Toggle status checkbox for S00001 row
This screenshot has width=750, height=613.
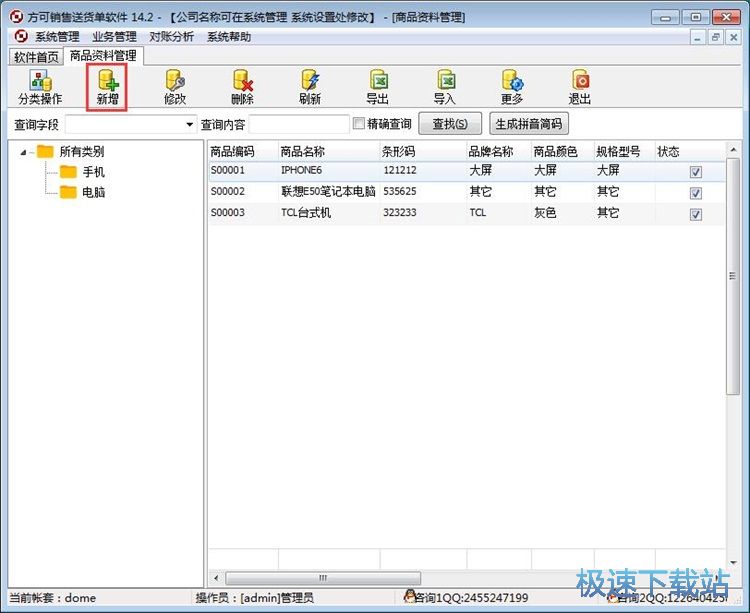point(696,172)
